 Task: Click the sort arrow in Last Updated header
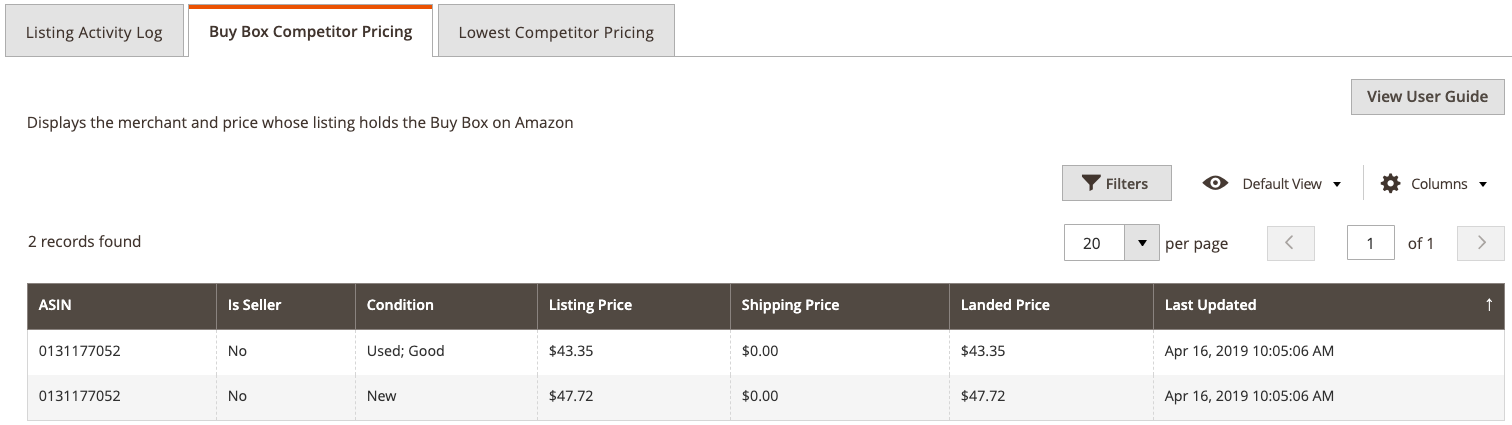tap(1489, 305)
